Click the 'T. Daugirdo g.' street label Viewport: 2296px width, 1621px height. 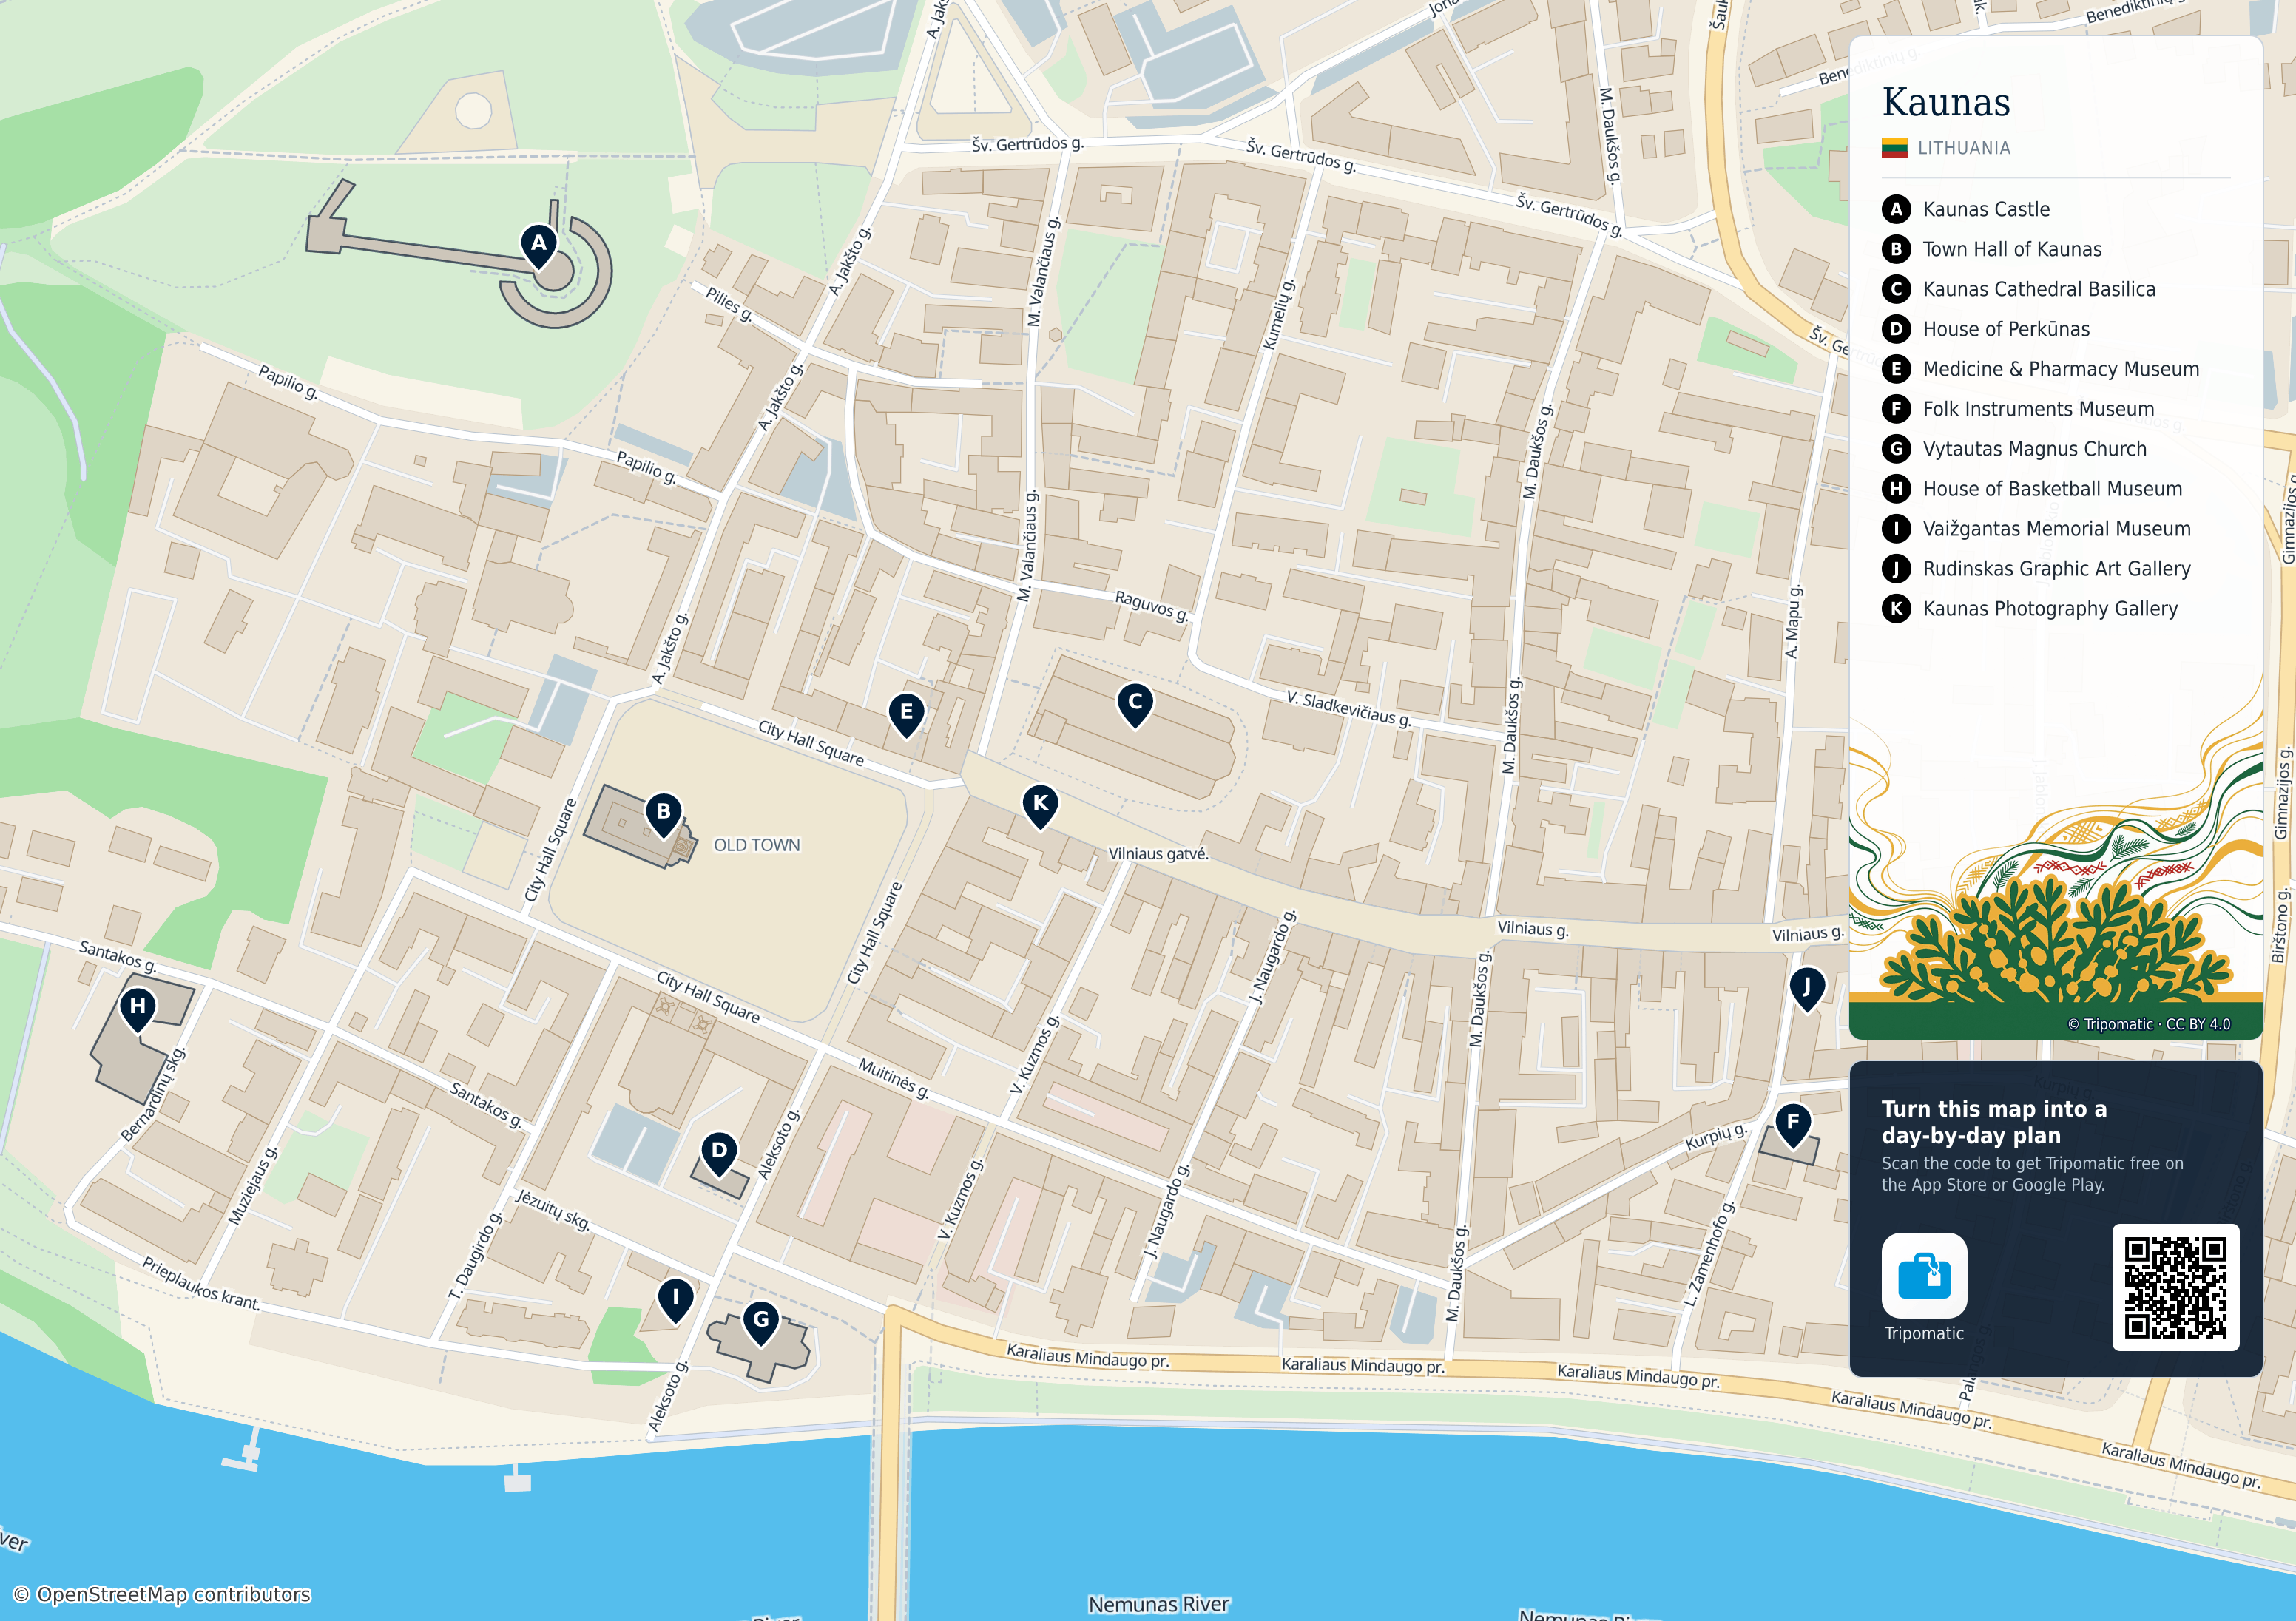(476, 1256)
